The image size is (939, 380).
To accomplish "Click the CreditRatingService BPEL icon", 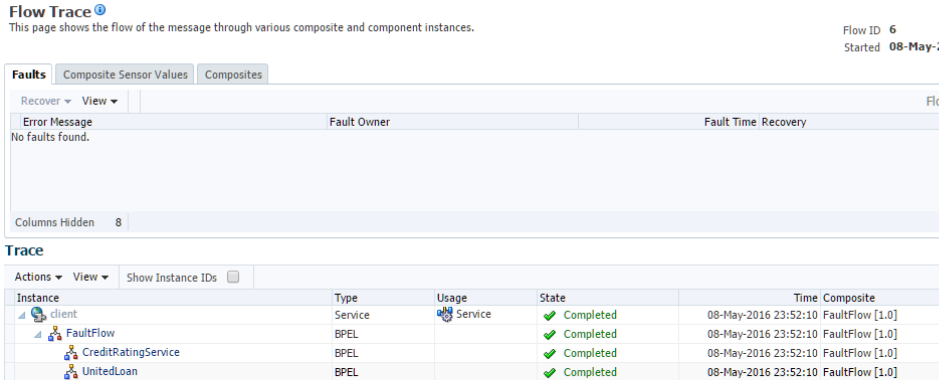I will pyautogui.click(x=71, y=352).
